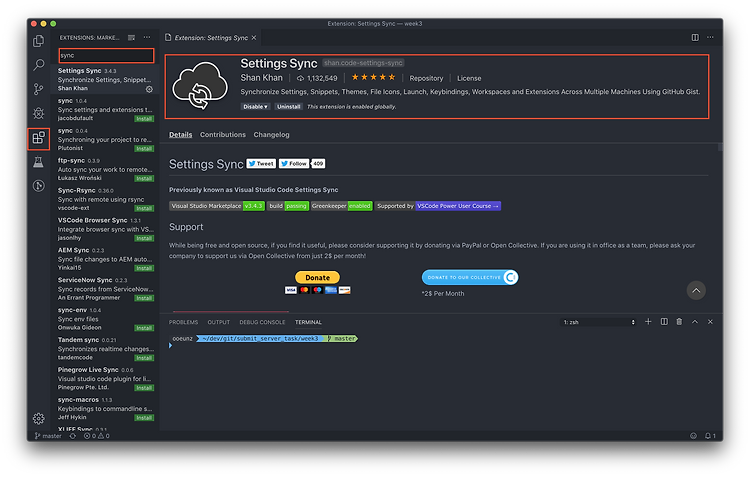Switch to the Details tab
Image resolution: width=750 pixels, height=477 pixels.
tap(180, 135)
